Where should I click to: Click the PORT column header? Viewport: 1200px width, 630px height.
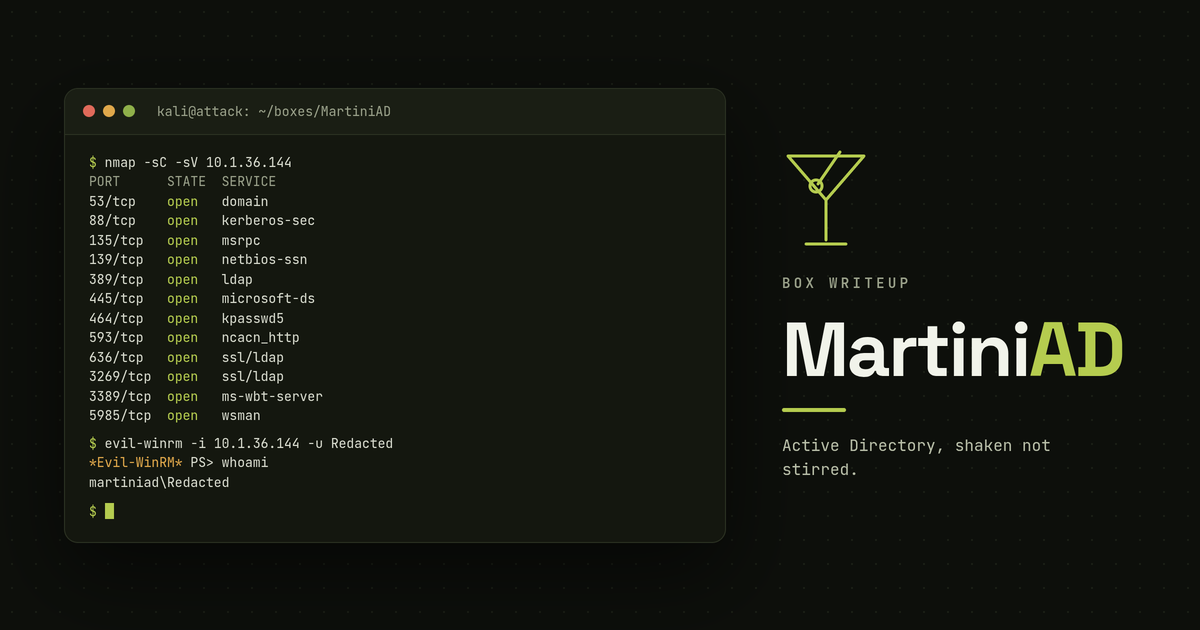tap(104, 182)
